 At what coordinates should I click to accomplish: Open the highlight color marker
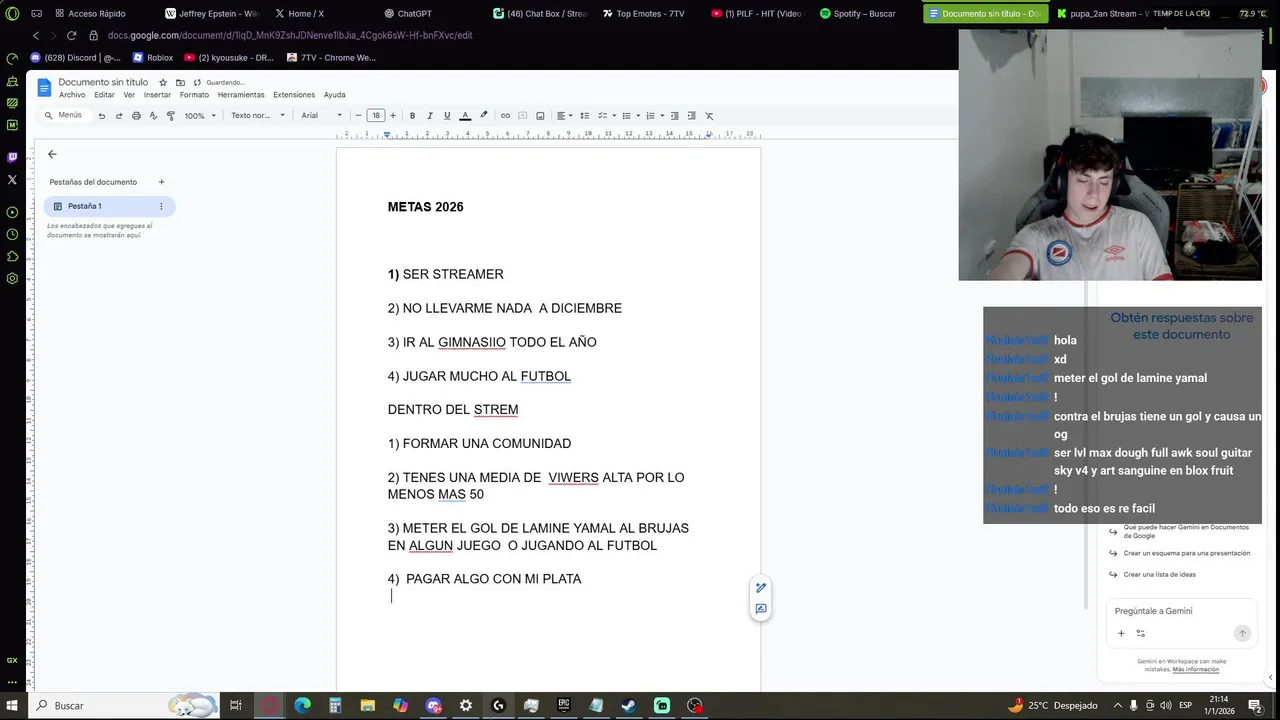[484, 116]
